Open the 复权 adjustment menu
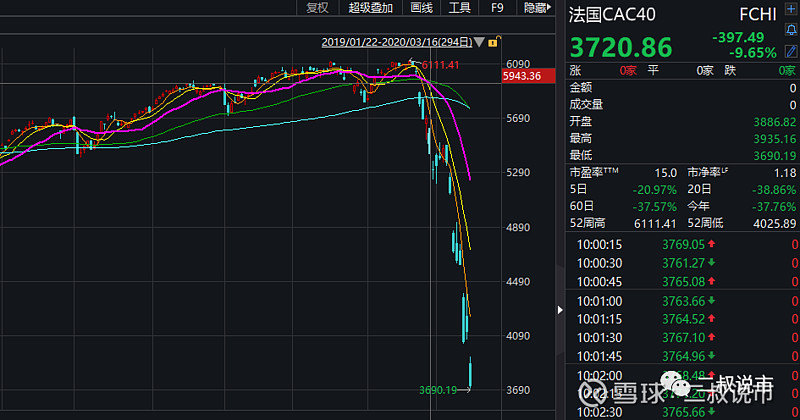This screenshot has height=420, width=800. click(x=317, y=8)
